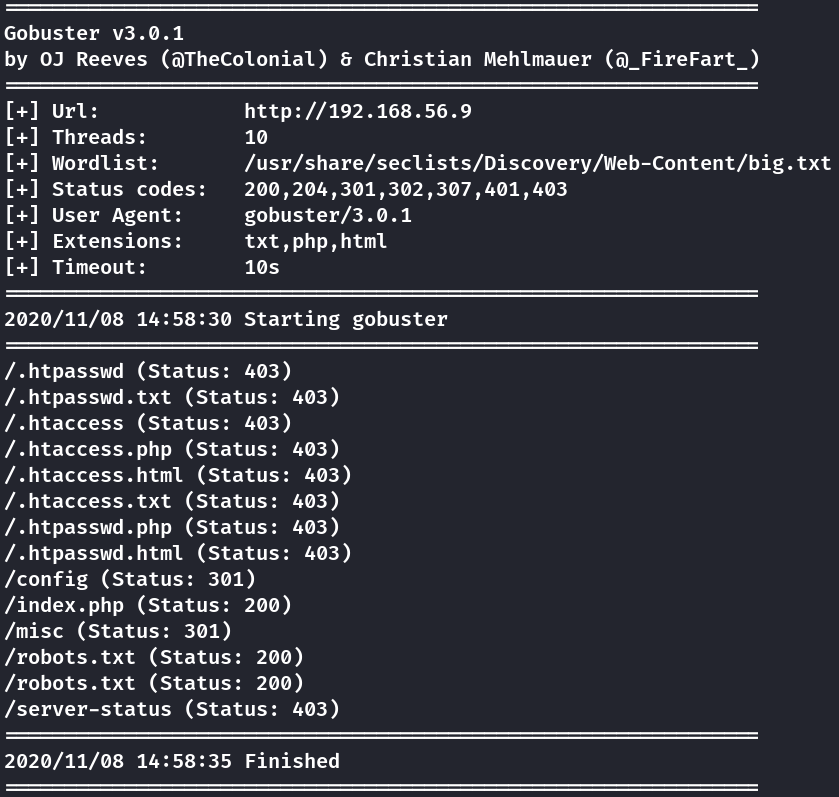Click the target URL http://192.168.56.9

[x=357, y=111]
